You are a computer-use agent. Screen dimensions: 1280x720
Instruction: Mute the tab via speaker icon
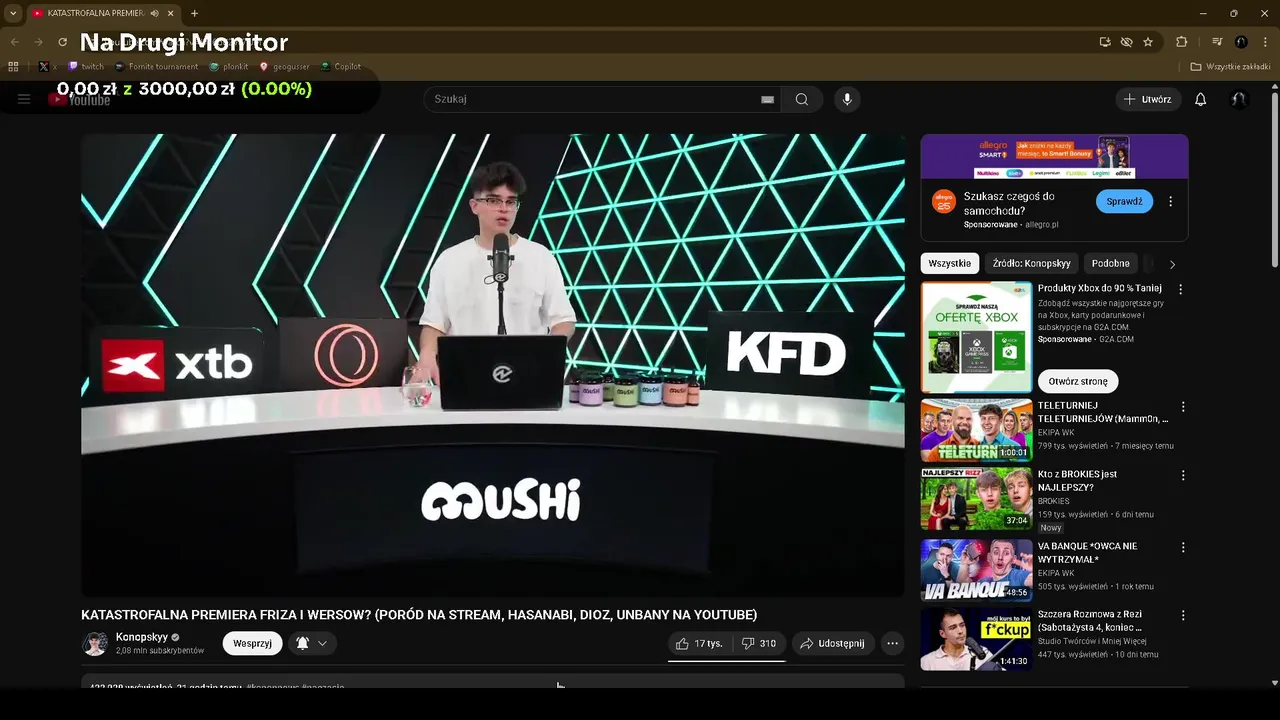point(155,13)
